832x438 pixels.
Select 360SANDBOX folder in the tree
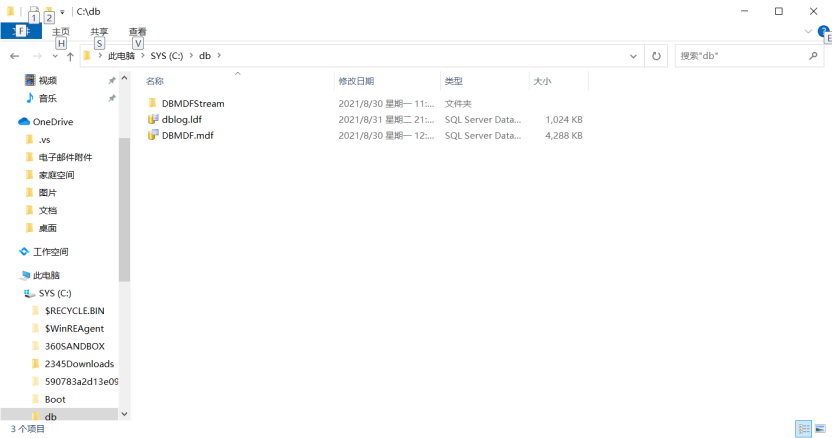[74, 346]
